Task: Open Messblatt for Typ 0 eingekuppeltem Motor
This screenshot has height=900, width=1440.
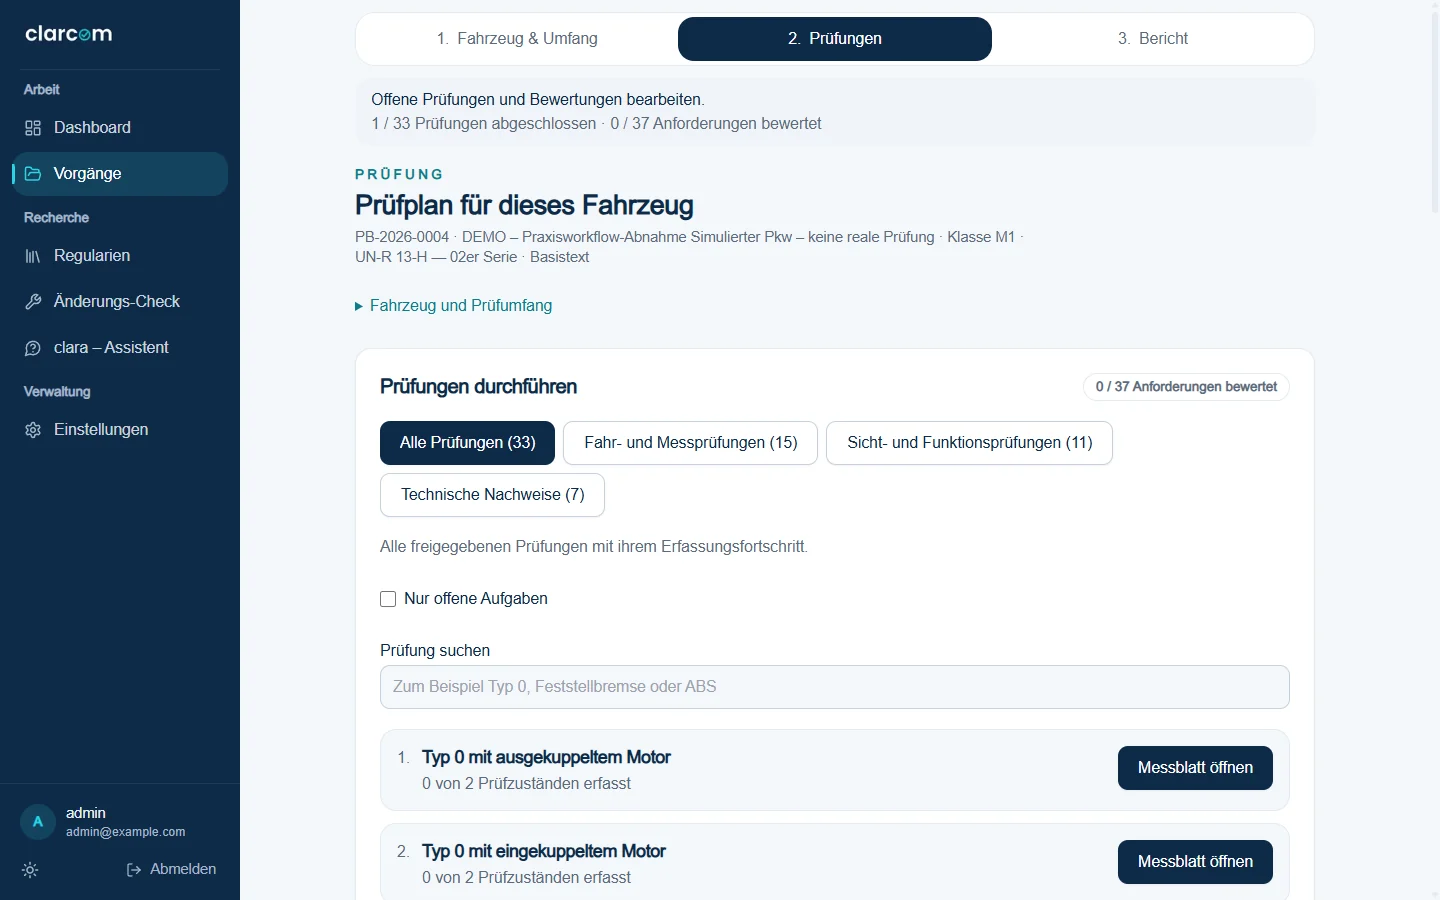Action: pos(1195,862)
